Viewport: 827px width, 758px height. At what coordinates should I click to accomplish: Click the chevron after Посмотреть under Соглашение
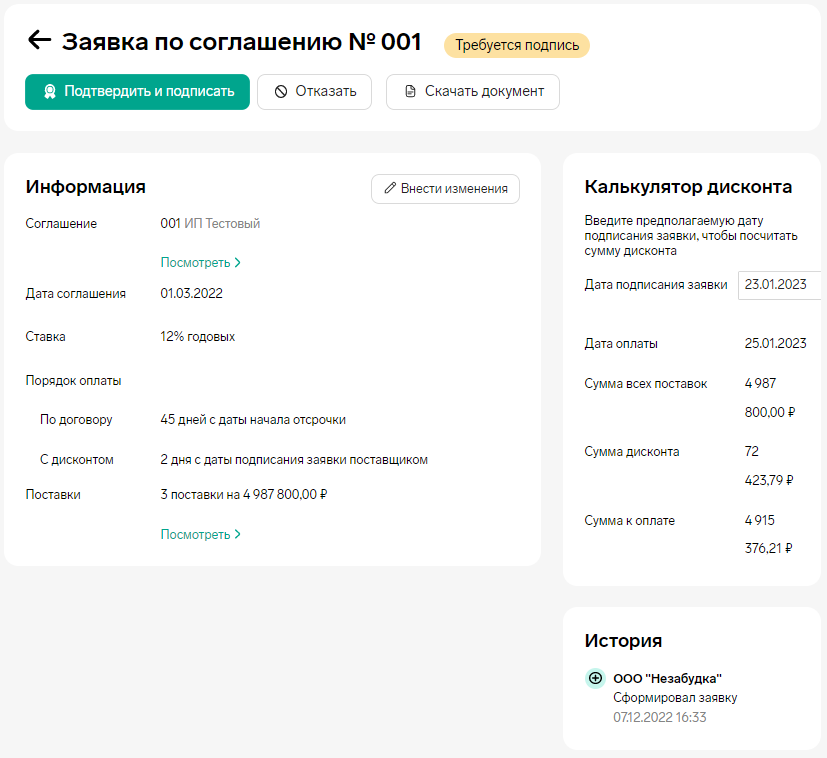tap(238, 263)
